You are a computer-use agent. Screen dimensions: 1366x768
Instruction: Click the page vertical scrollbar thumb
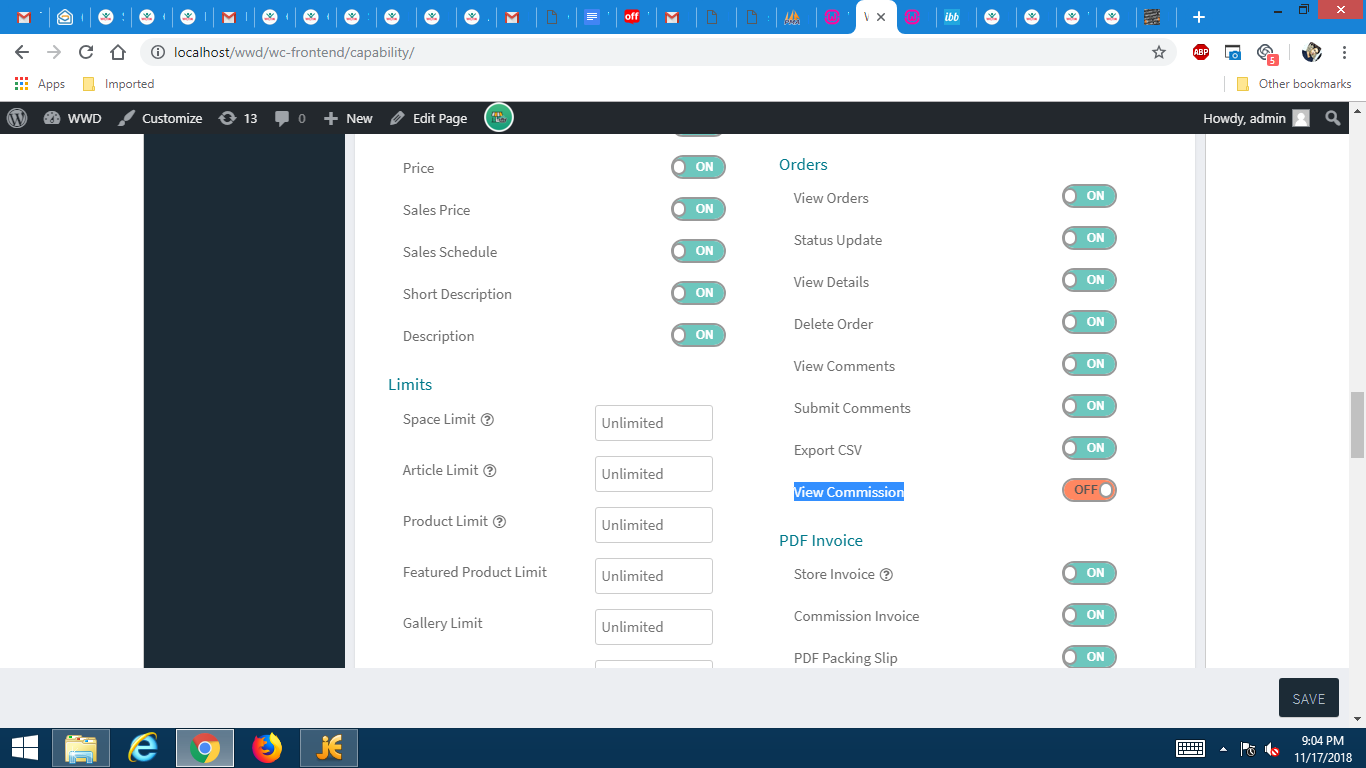coord(1357,424)
